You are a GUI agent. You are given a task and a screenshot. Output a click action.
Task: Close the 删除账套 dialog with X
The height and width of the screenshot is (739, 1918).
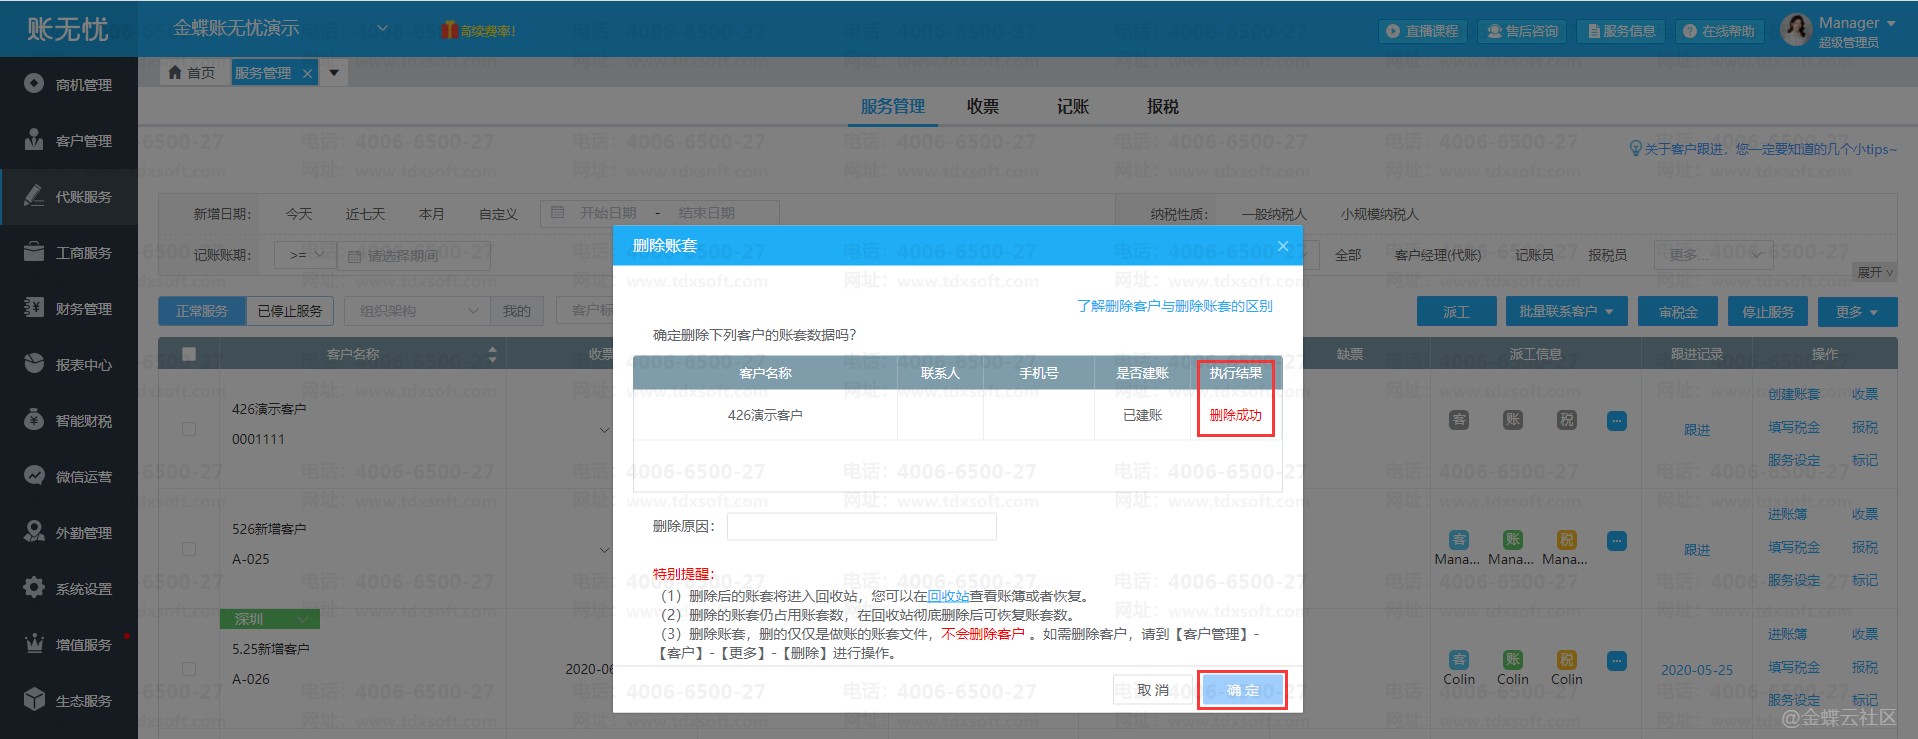1282,246
